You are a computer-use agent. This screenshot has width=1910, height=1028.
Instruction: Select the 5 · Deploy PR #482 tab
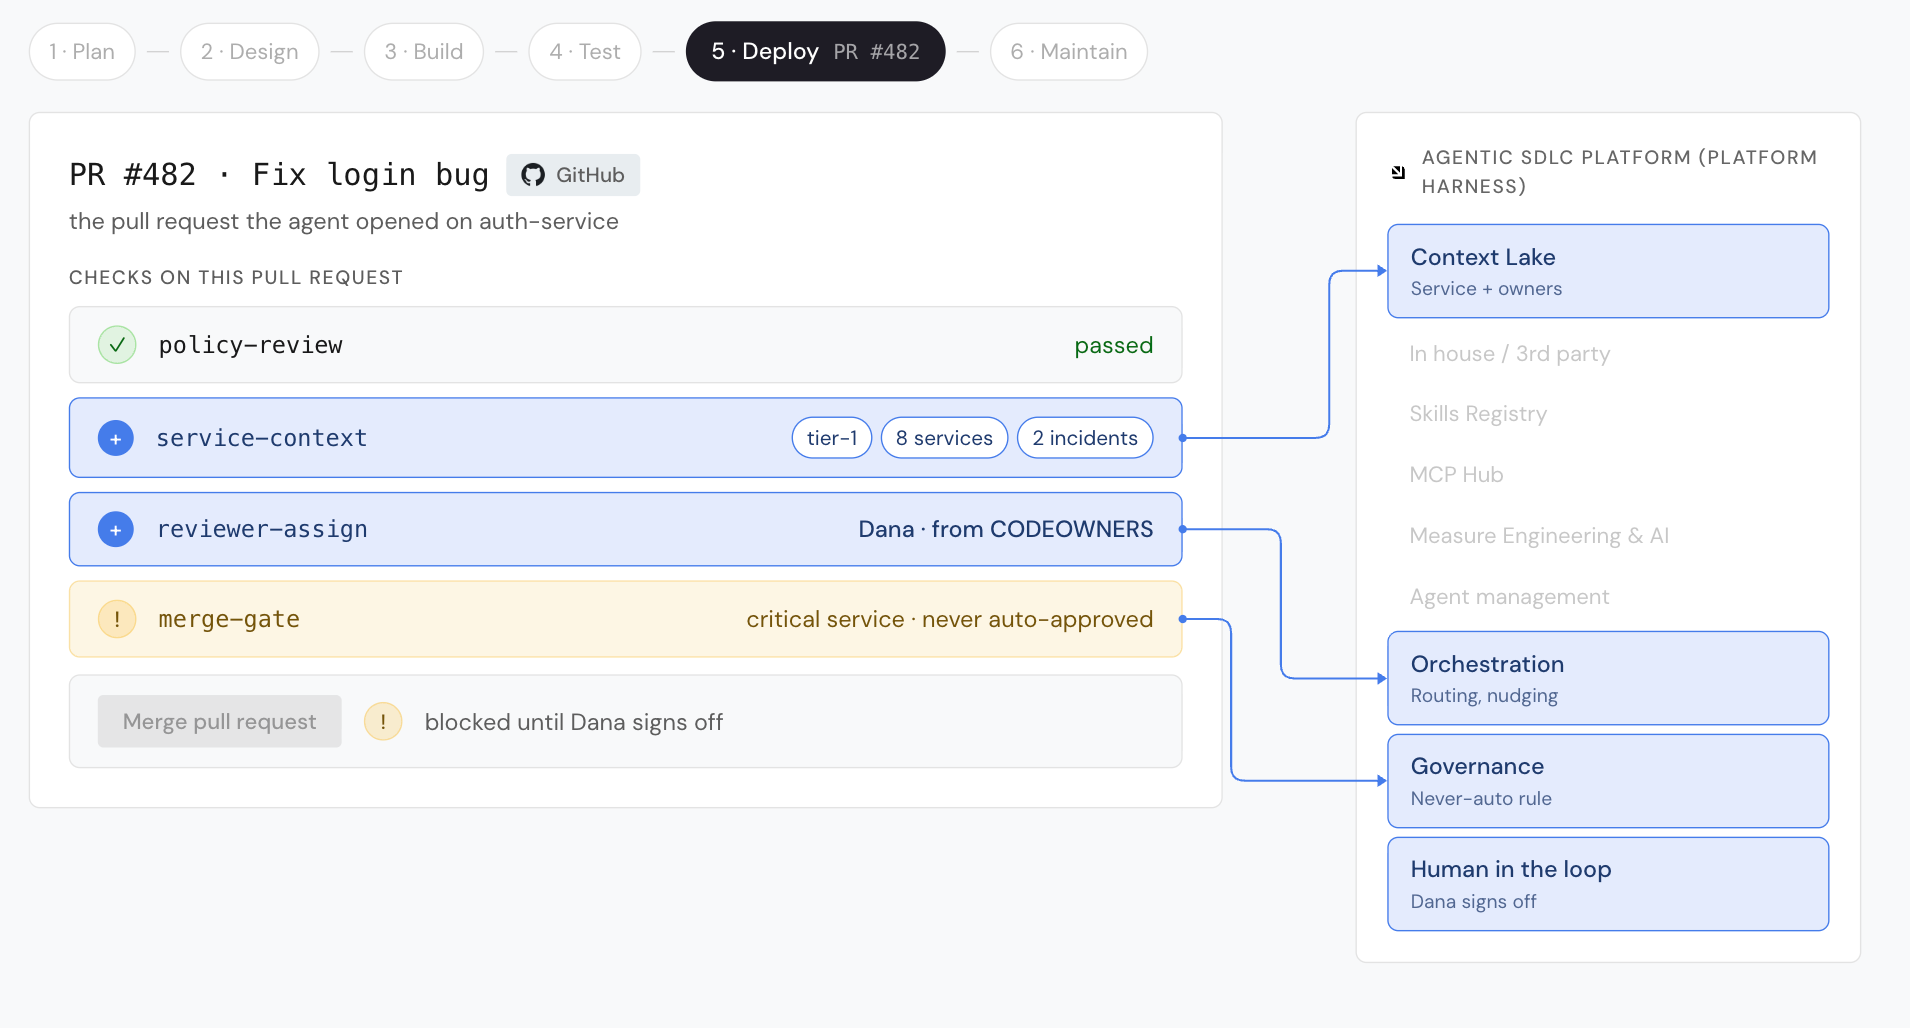point(815,52)
